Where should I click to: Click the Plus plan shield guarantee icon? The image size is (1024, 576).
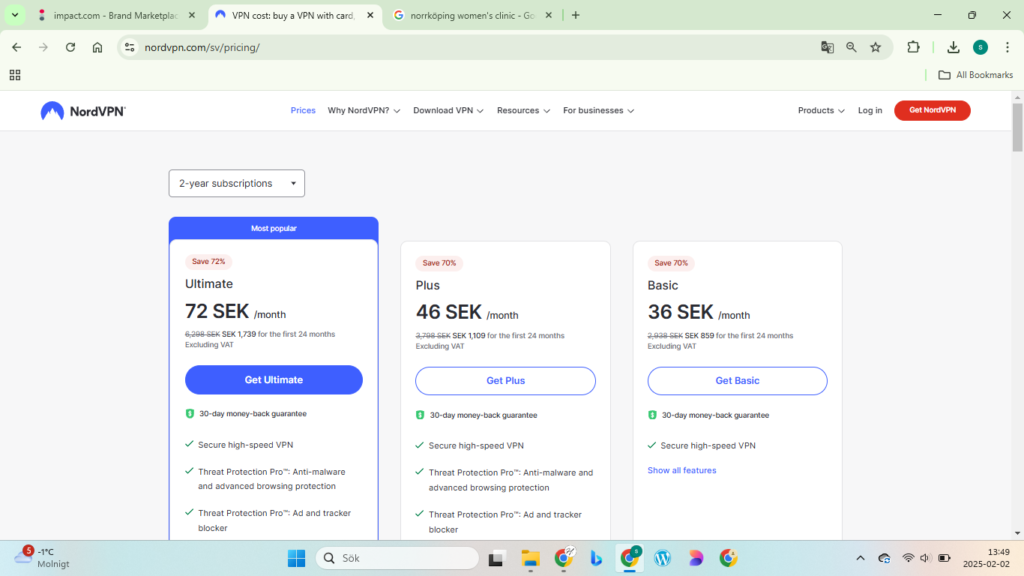tap(420, 415)
